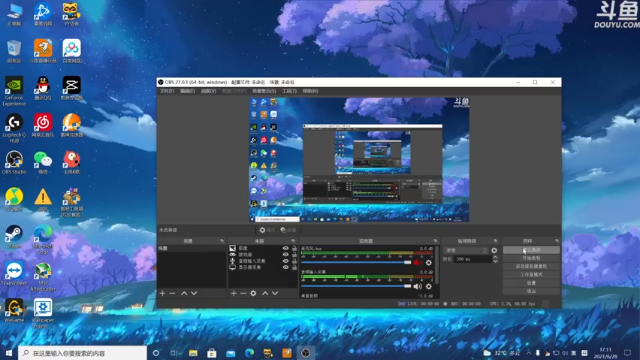Remove scene using the Scenes panel minus
The width and height of the screenshot is (640, 360).
[x=172, y=293]
